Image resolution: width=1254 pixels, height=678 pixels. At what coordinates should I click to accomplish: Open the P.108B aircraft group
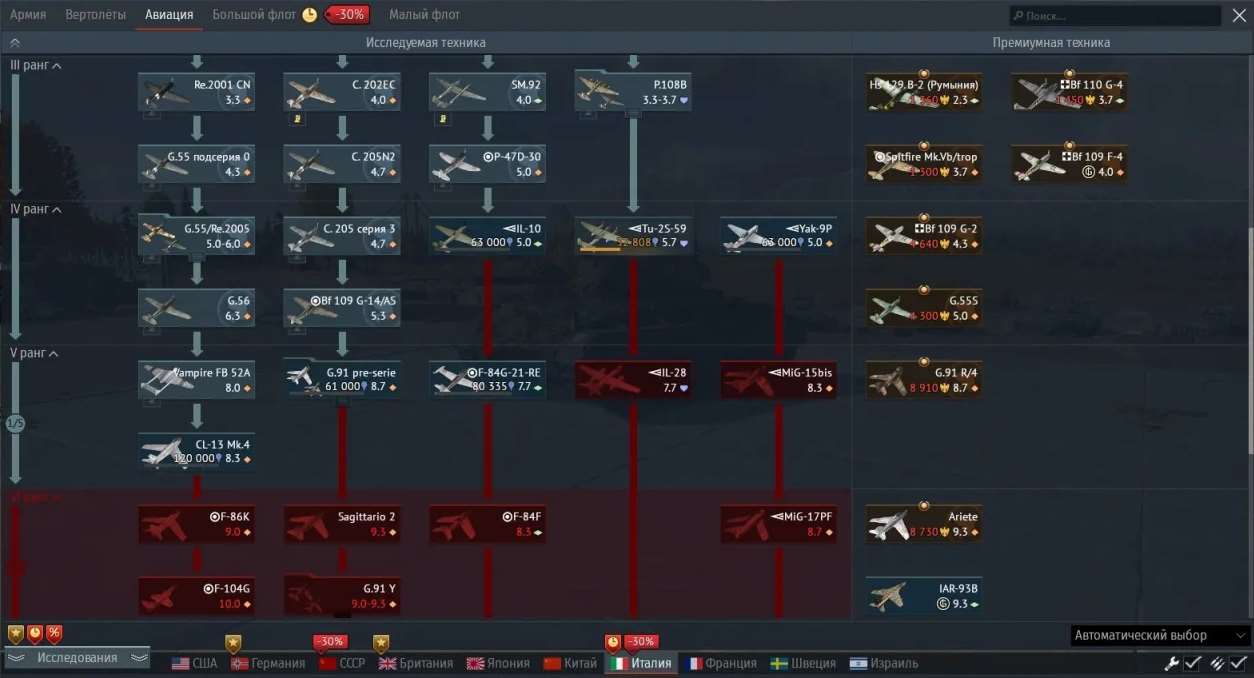tap(635, 92)
